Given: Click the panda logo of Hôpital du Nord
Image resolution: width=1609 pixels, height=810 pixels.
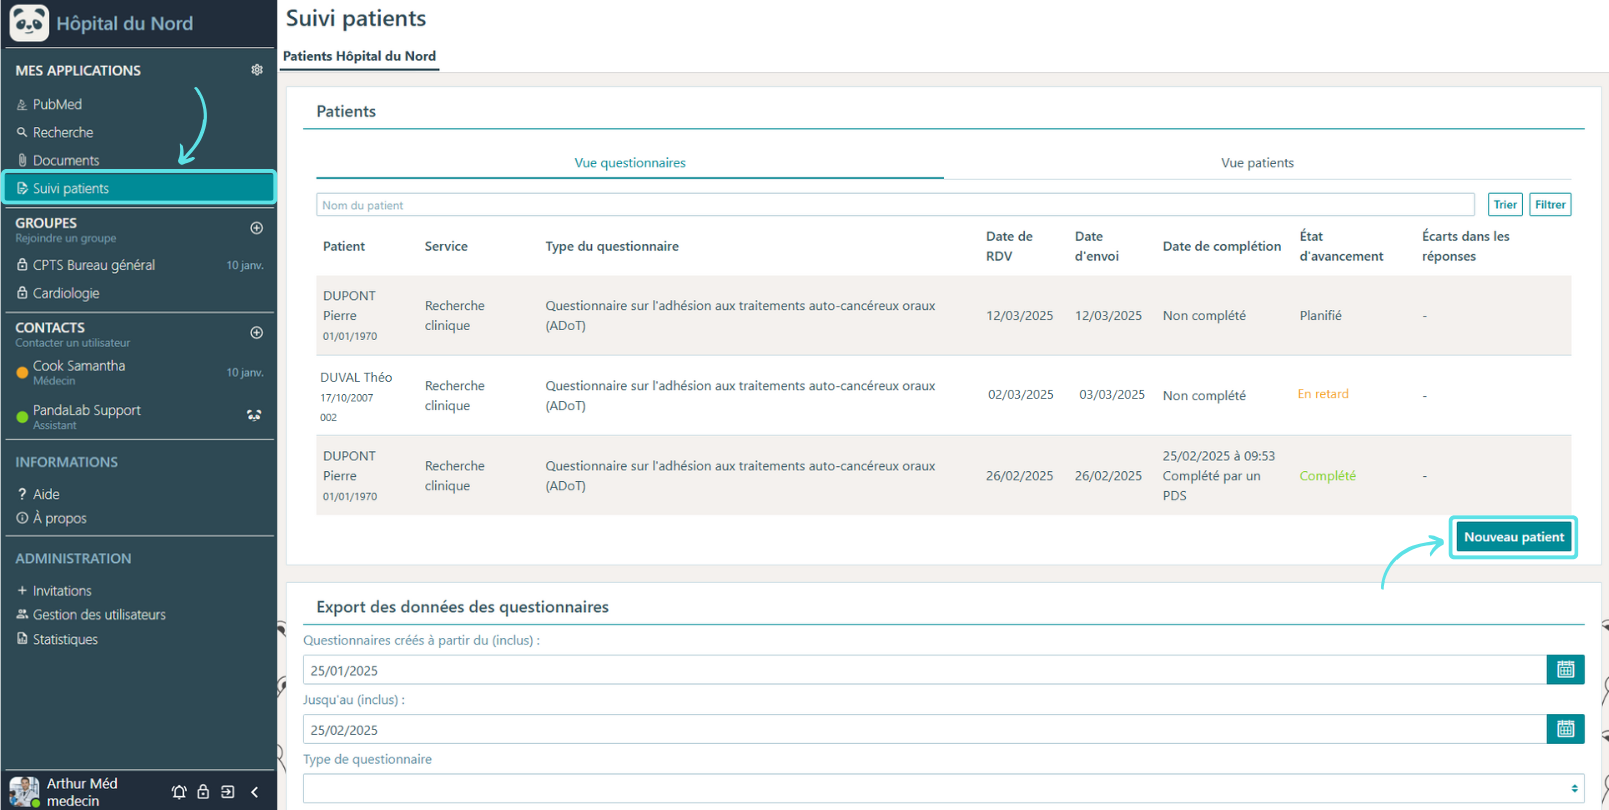Looking at the screenshot, I should [29, 22].
